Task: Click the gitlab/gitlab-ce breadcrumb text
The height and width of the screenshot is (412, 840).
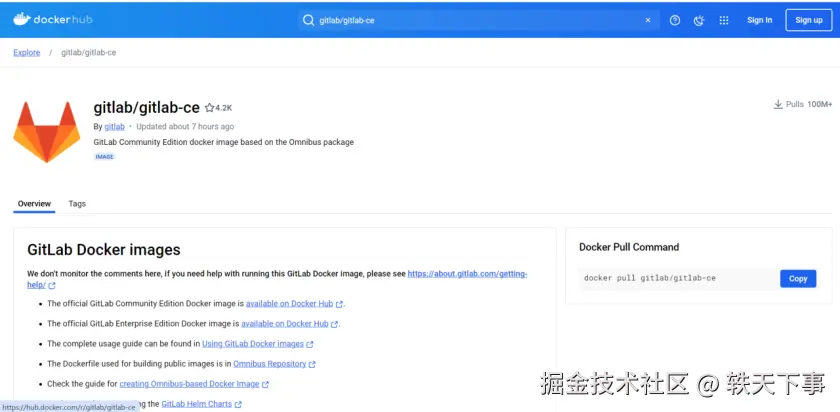Action: pos(88,53)
